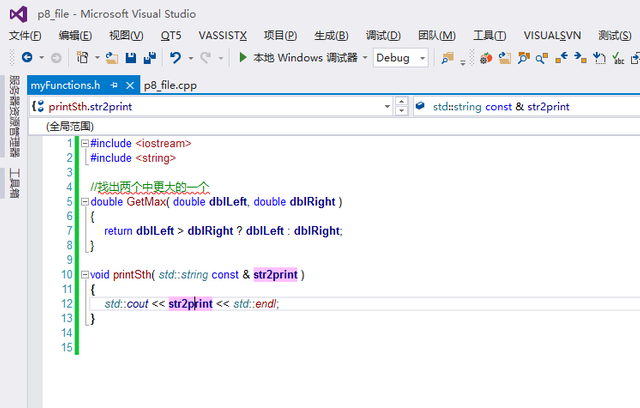Viewport: 640px width, 408px height.
Task: Click the braces context icon beside printSth.str2print
Action: [x=38, y=106]
